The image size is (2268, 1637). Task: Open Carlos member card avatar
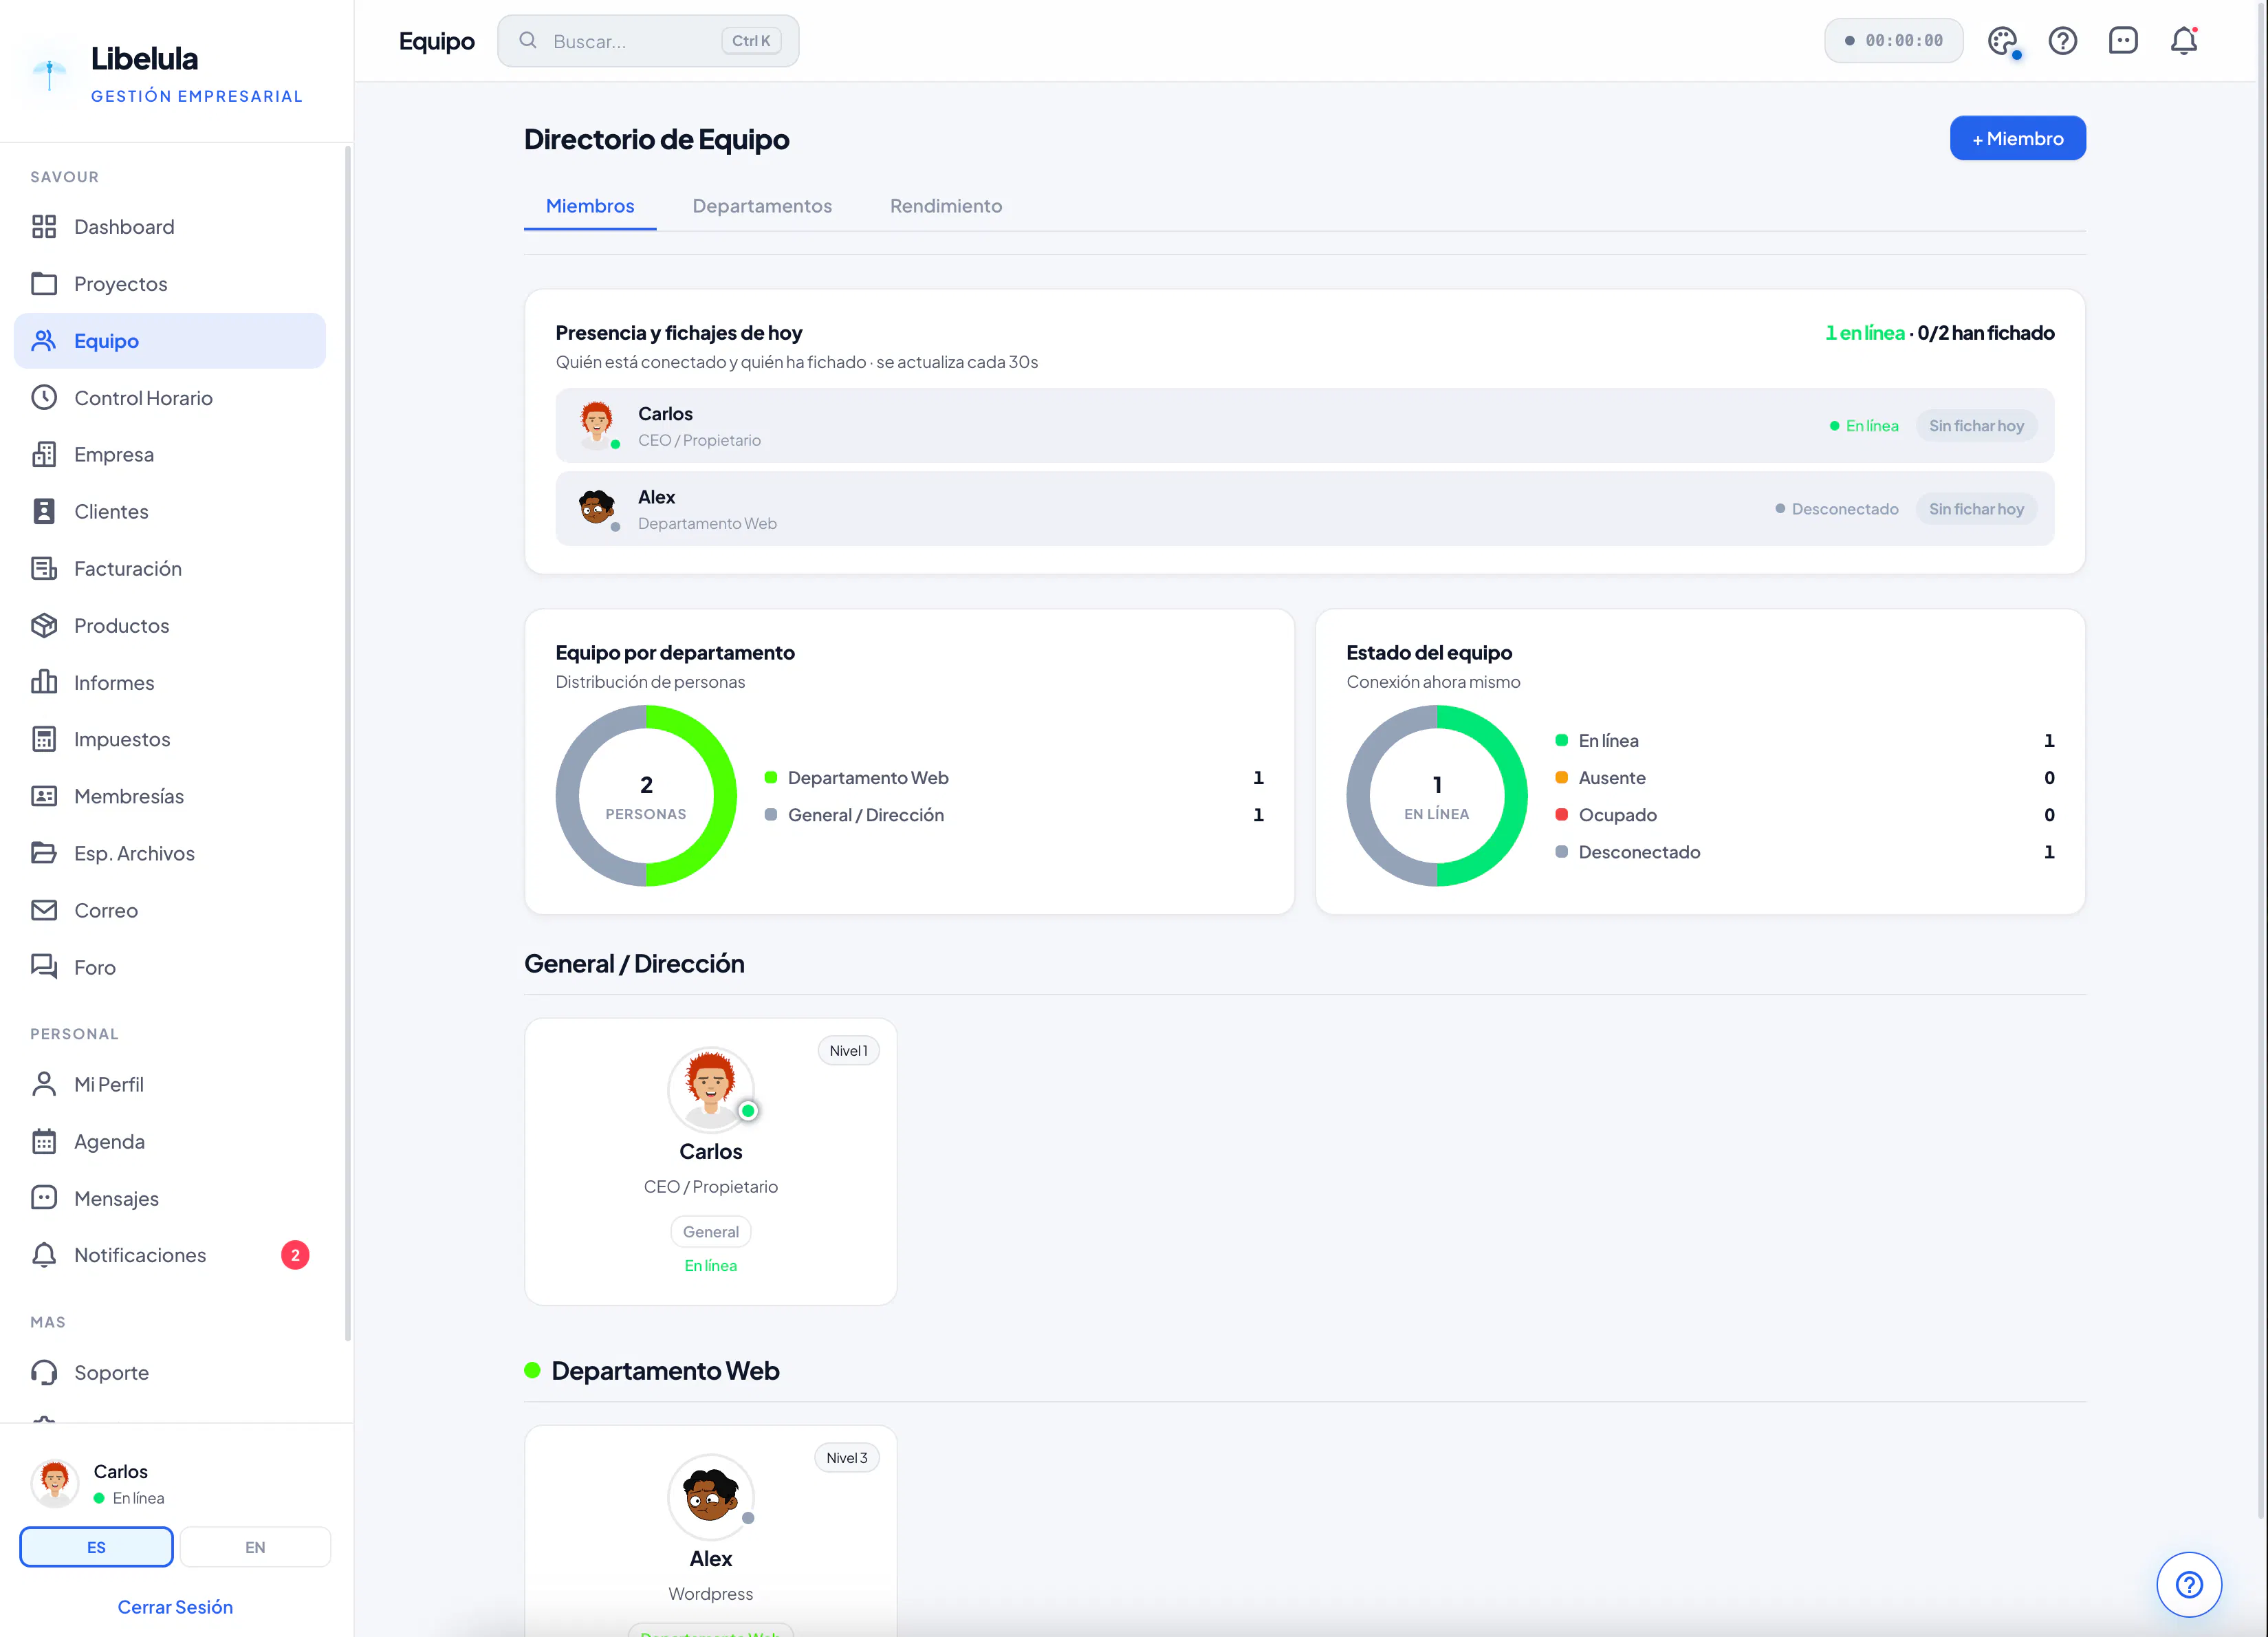[x=711, y=1089]
